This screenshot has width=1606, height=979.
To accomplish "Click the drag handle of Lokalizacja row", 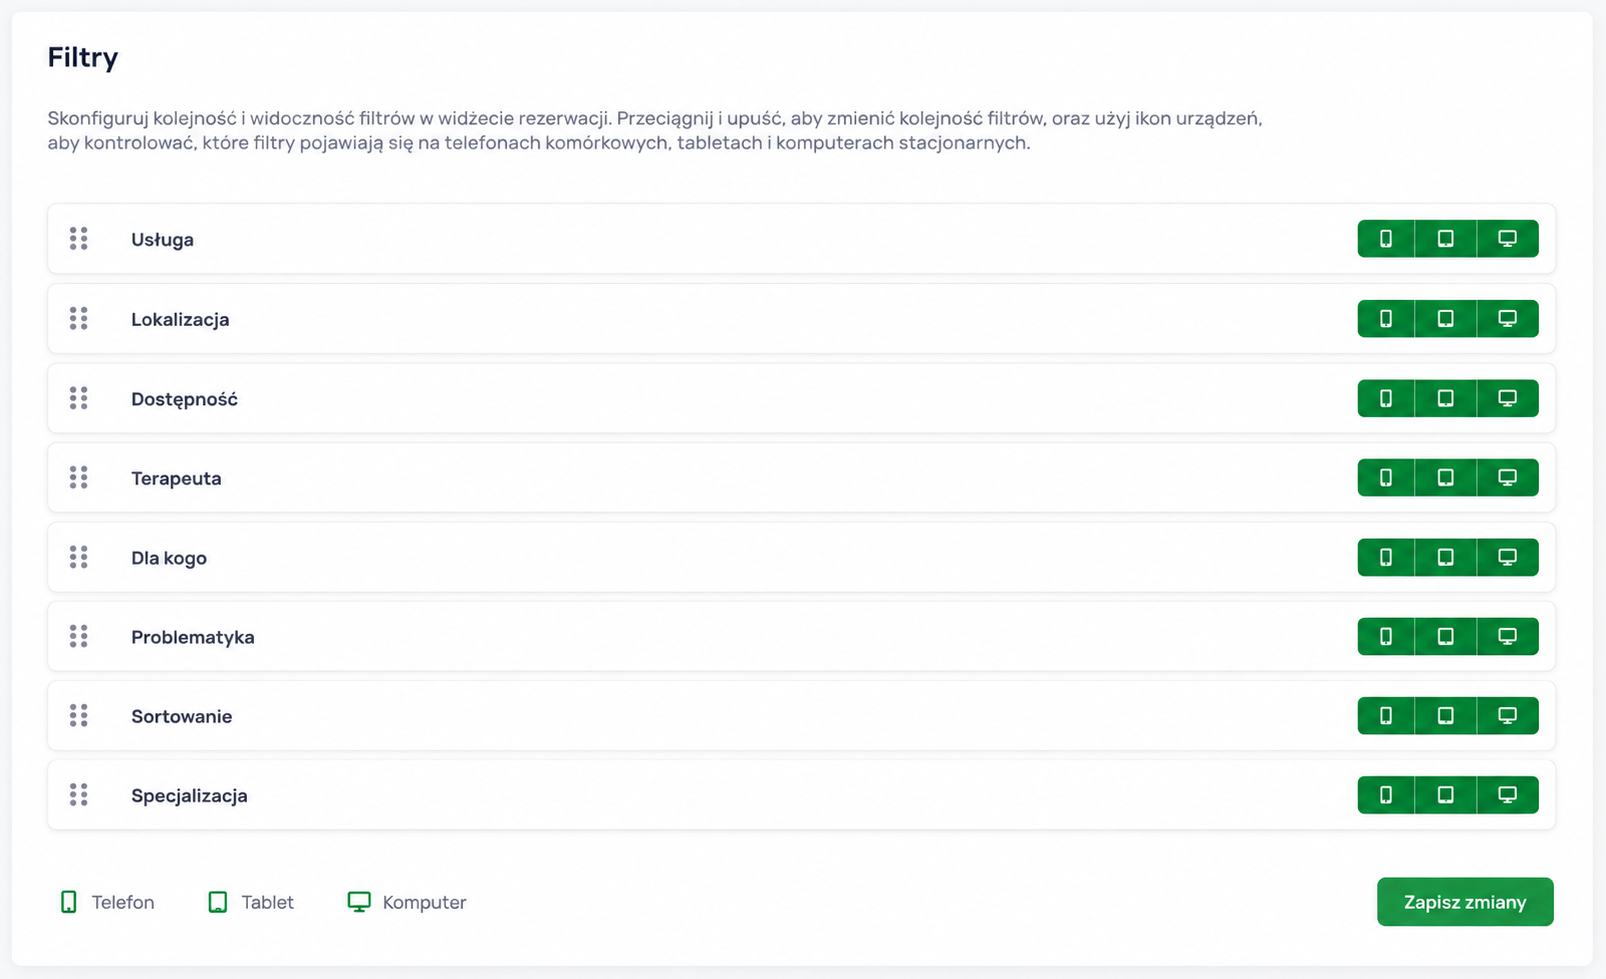I will click(79, 319).
